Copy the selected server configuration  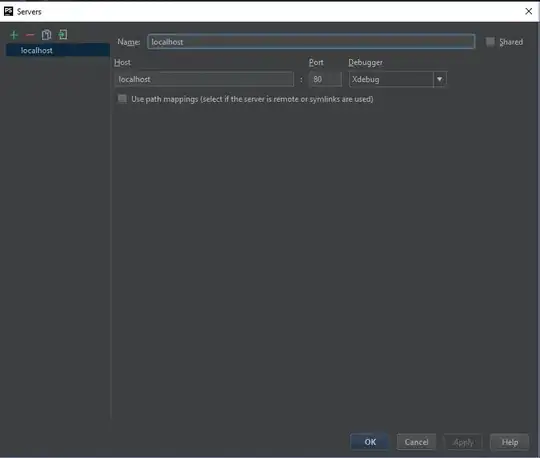pyautogui.click(x=46, y=35)
